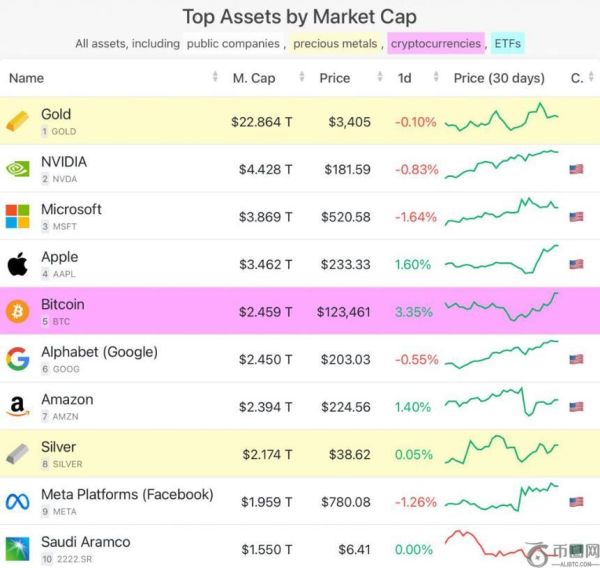Sort the table by Name column
This screenshot has height=568, width=600.
click(27, 78)
